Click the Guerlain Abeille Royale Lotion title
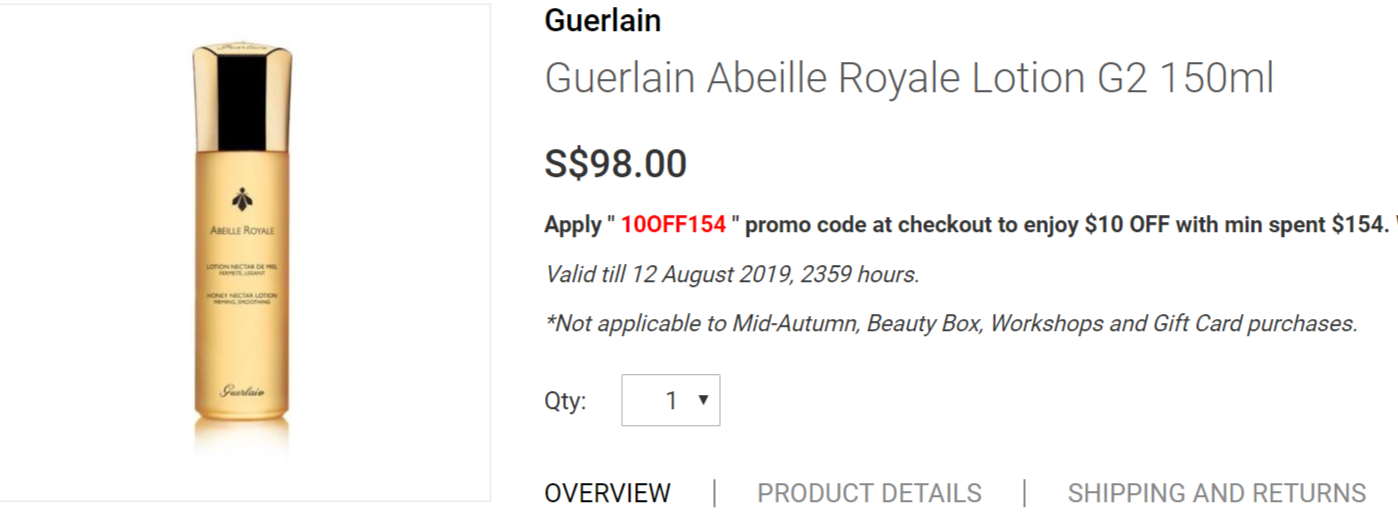This screenshot has height=514, width=1398. tap(908, 78)
